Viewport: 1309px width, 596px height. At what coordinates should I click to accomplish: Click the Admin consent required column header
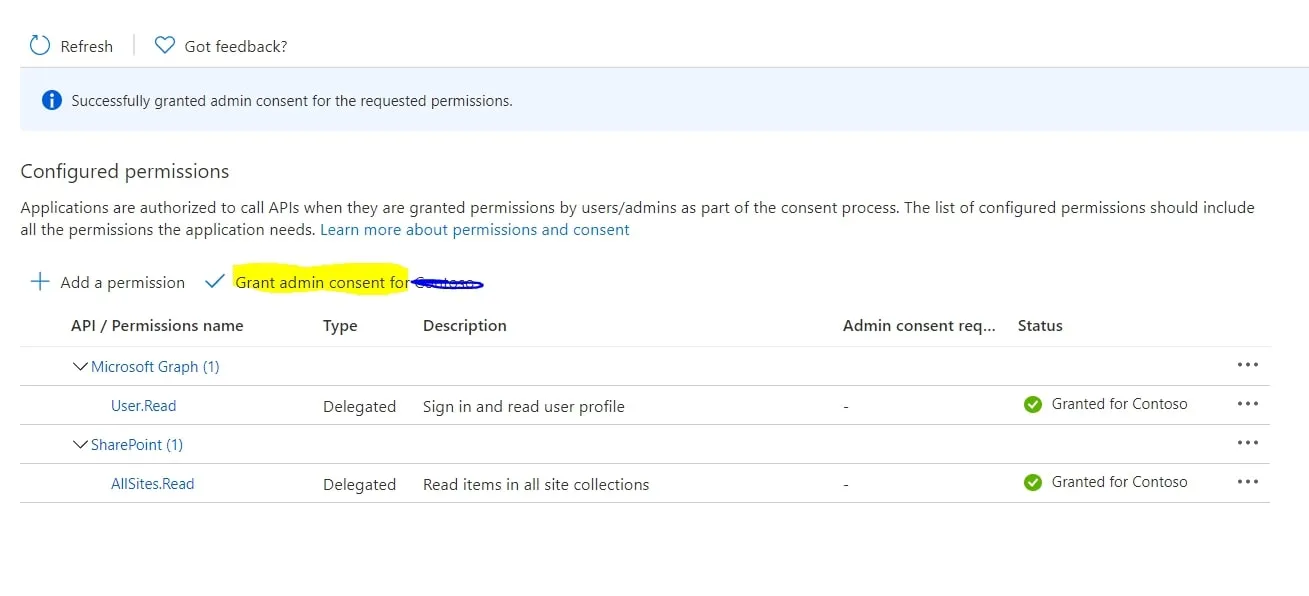(918, 325)
